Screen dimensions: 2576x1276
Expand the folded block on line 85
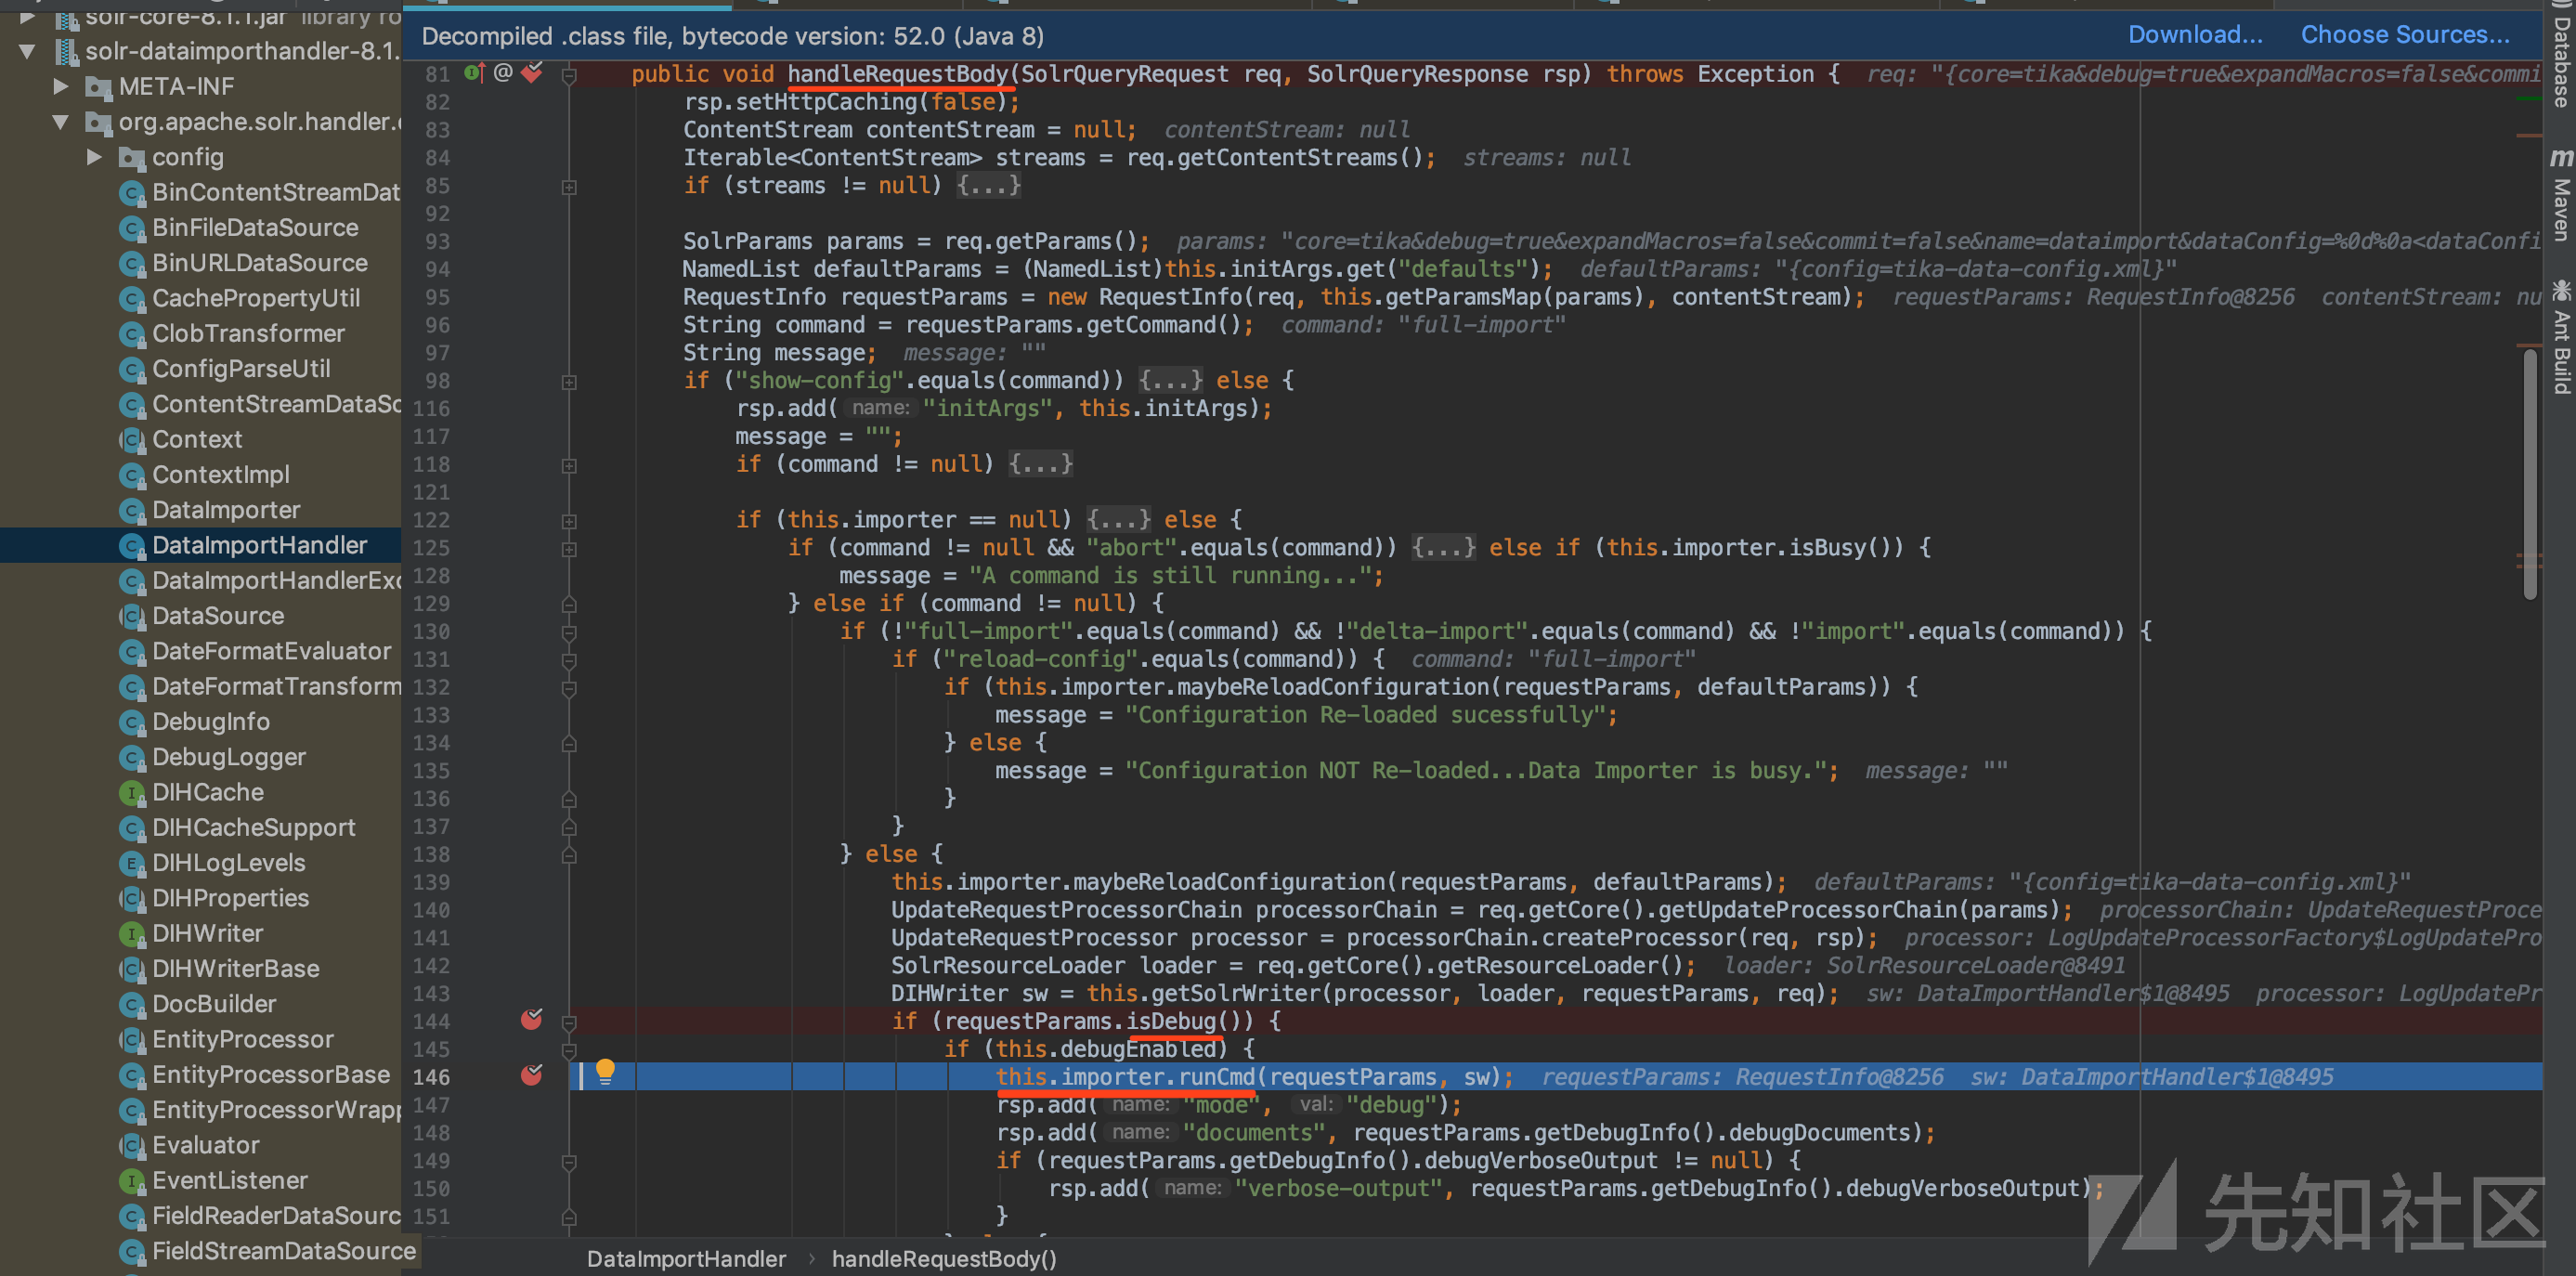coord(569,186)
